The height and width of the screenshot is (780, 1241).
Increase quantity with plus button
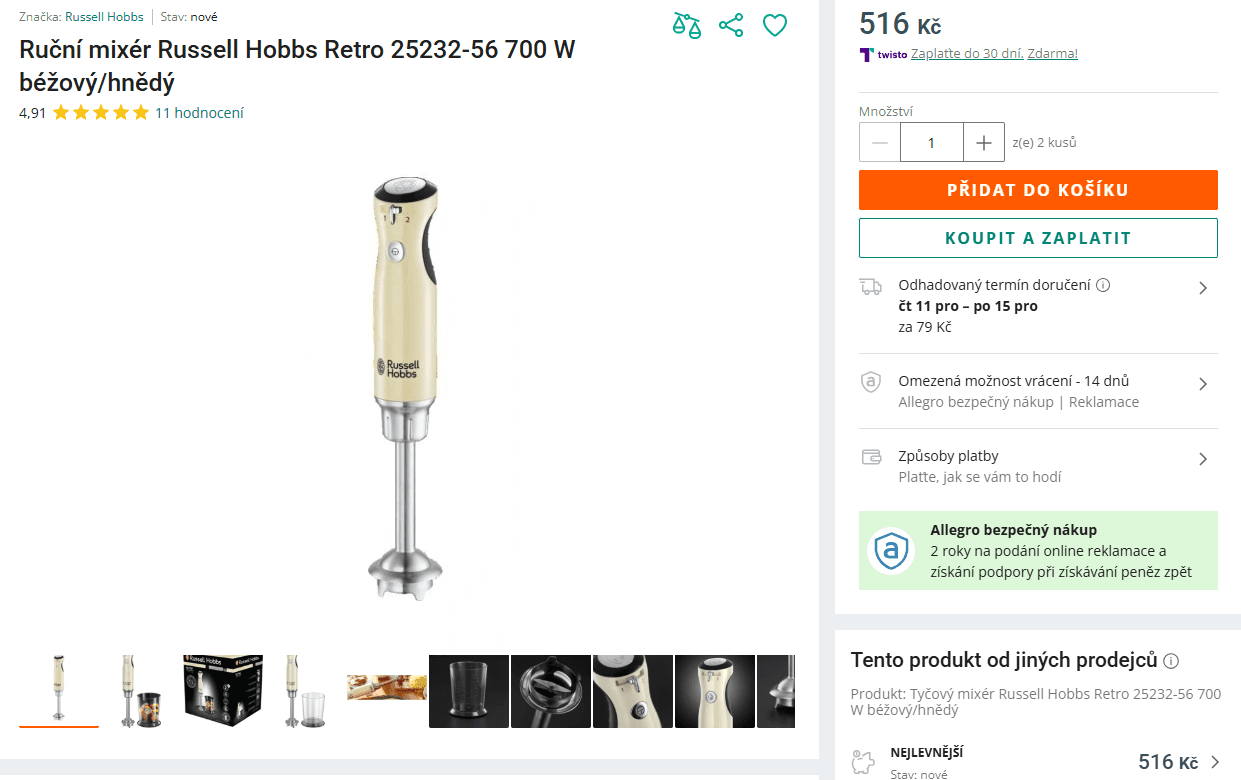pyautogui.click(x=984, y=143)
